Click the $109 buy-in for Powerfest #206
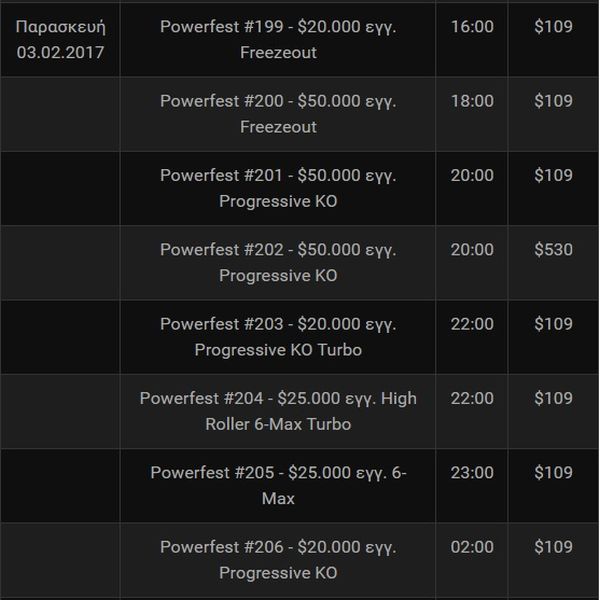600x600 pixels. pyautogui.click(x=553, y=546)
